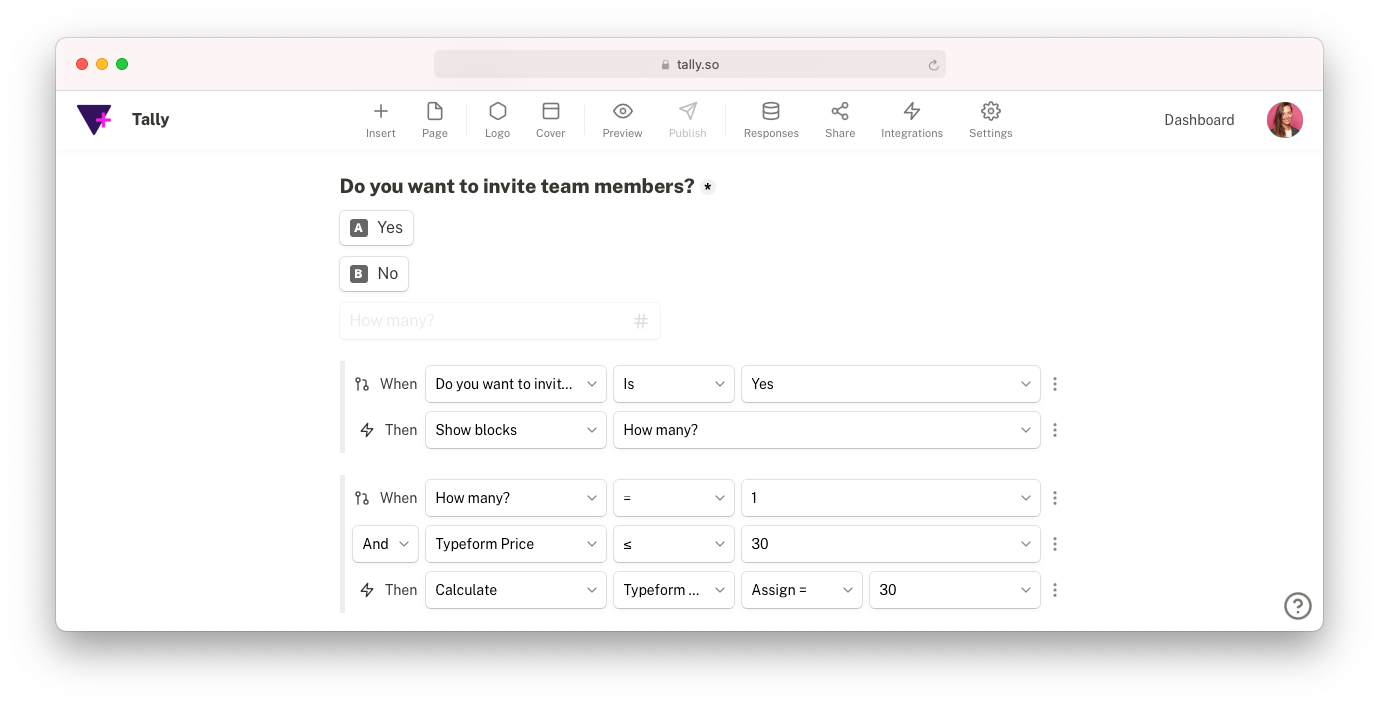1379x705 pixels.
Task: Click the question title 'Do you want to invite team members?'
Action: 517,186
